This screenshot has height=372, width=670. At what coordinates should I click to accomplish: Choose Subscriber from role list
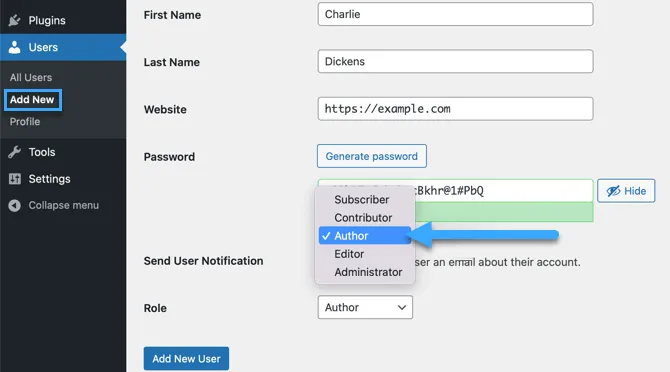(x=365, y=199)
